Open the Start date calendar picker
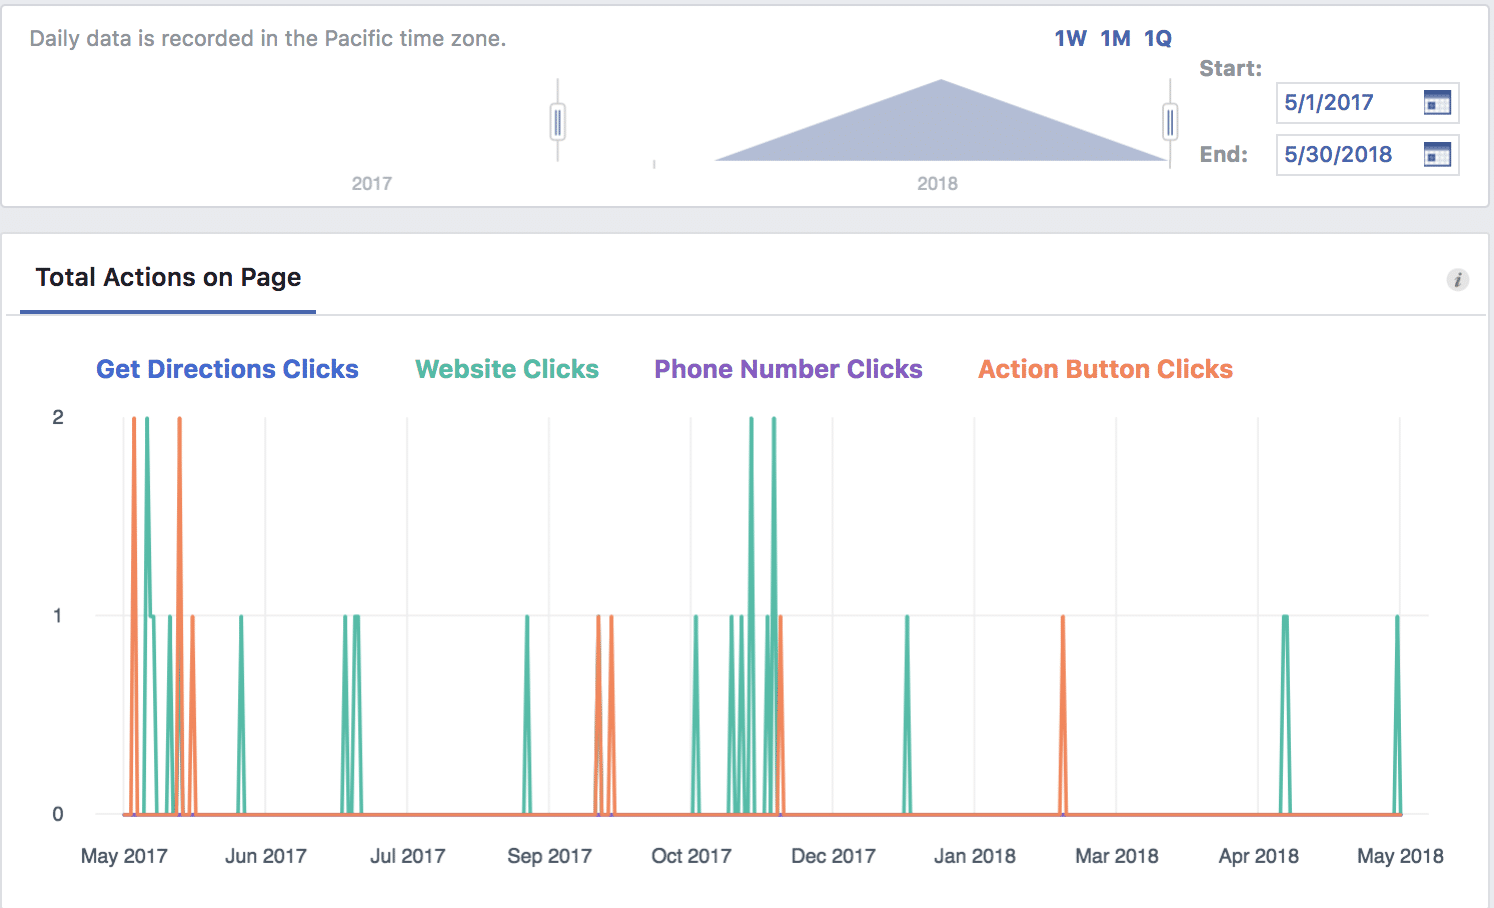 tap(1437, 102)
